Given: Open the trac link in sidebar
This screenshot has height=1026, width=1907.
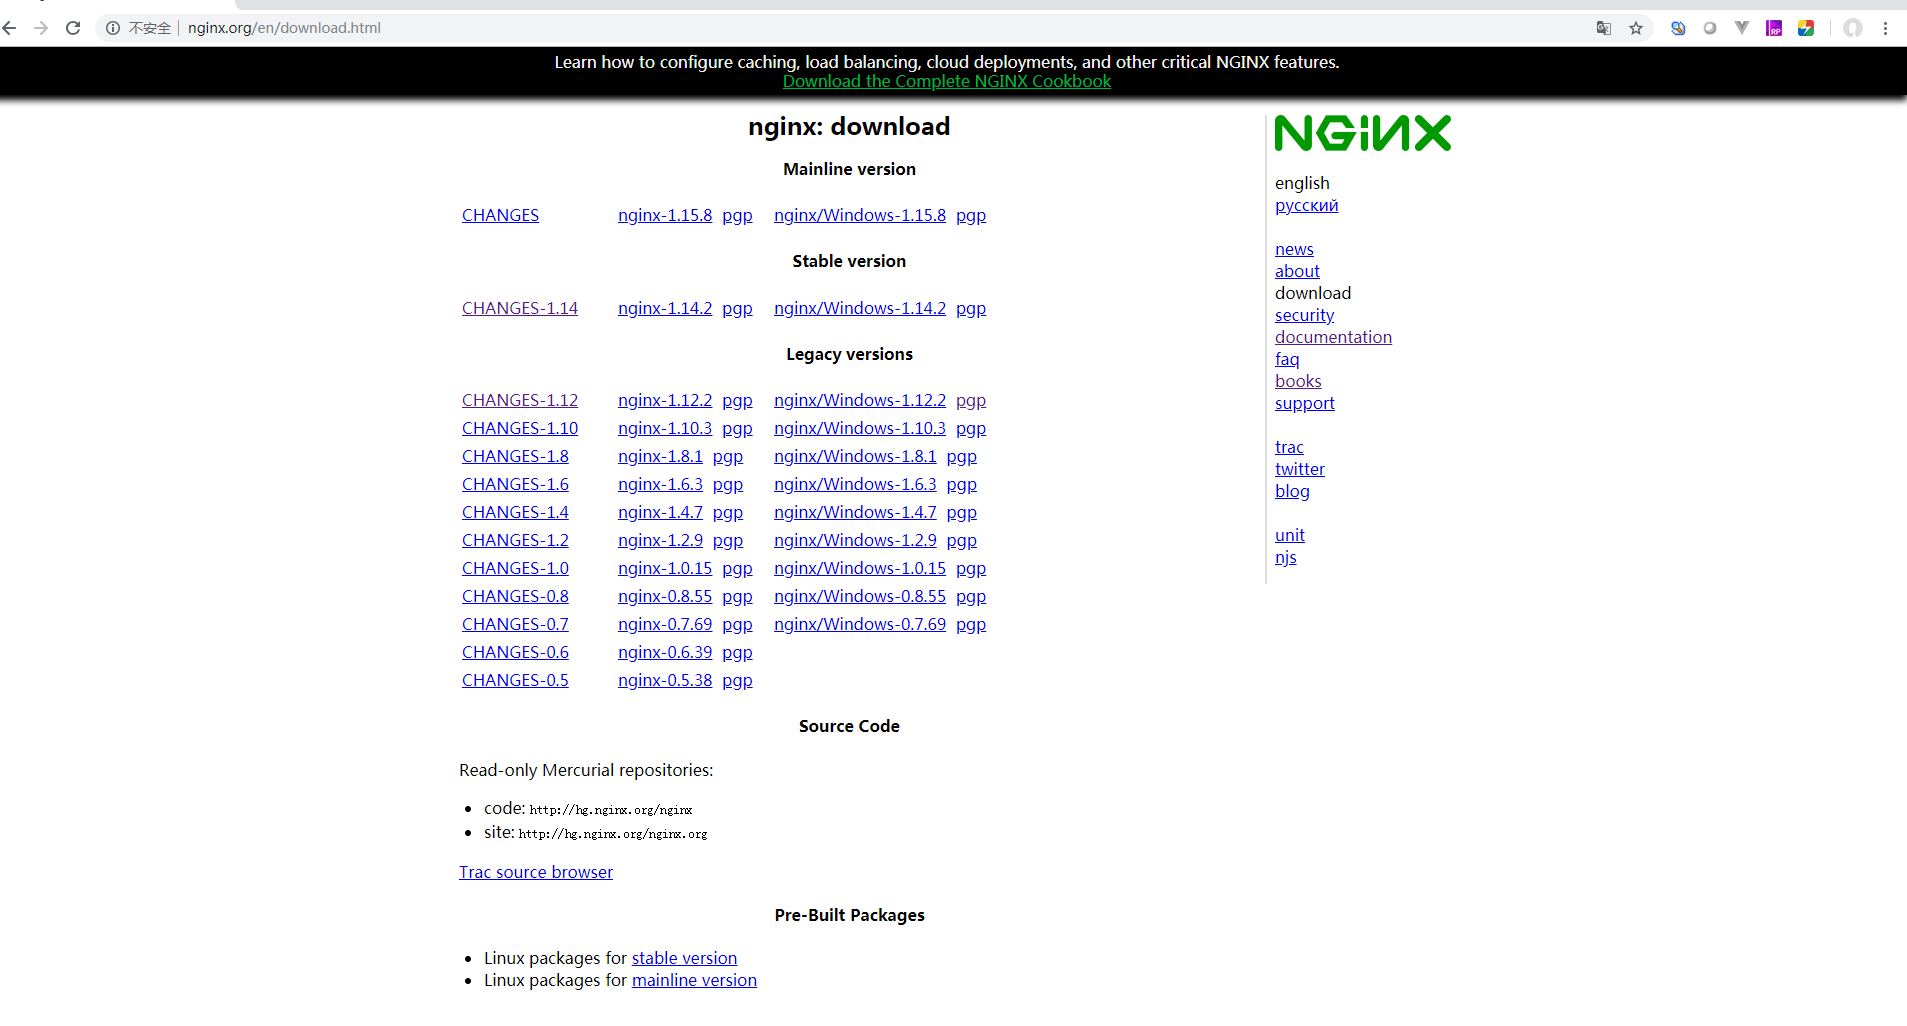Looking at the screenshot, I should coord(1289,447).
